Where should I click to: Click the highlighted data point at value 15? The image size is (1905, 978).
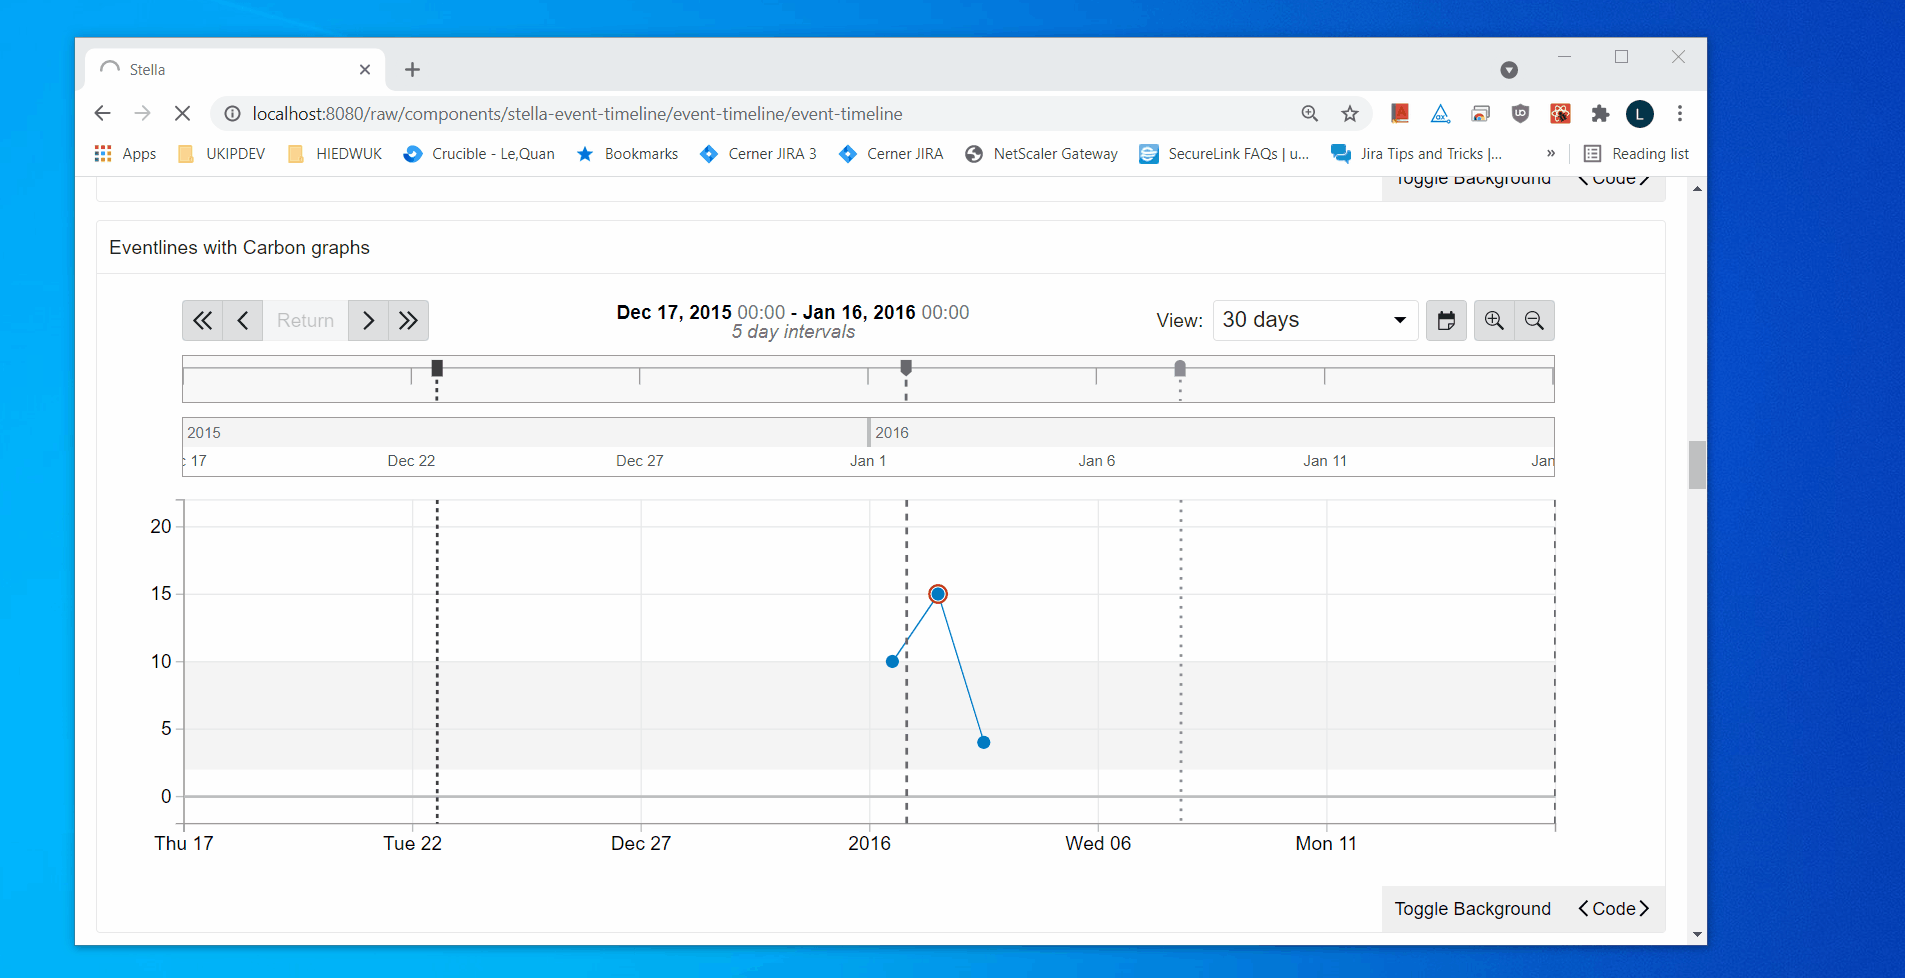tap(937, 593)
